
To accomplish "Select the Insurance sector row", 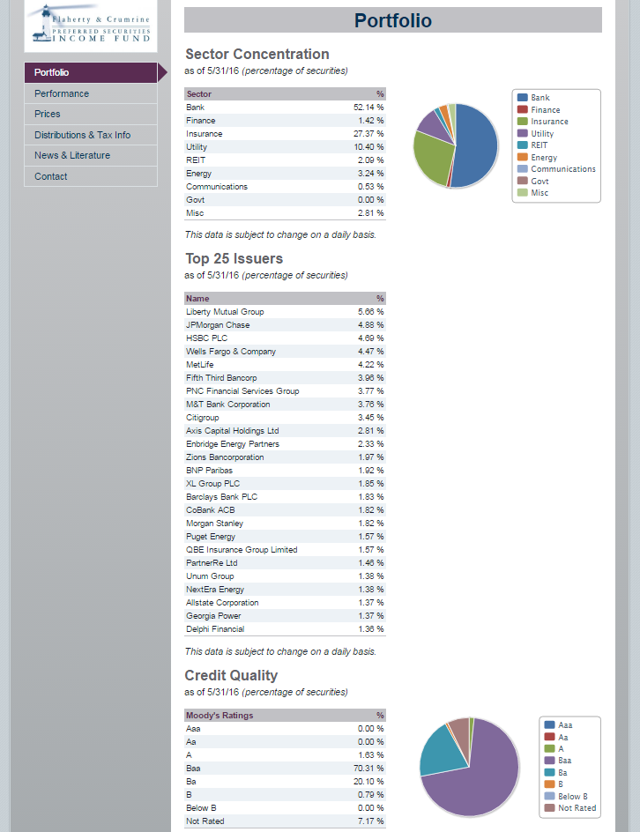I will pyautogui.click(x=285, y=134).
